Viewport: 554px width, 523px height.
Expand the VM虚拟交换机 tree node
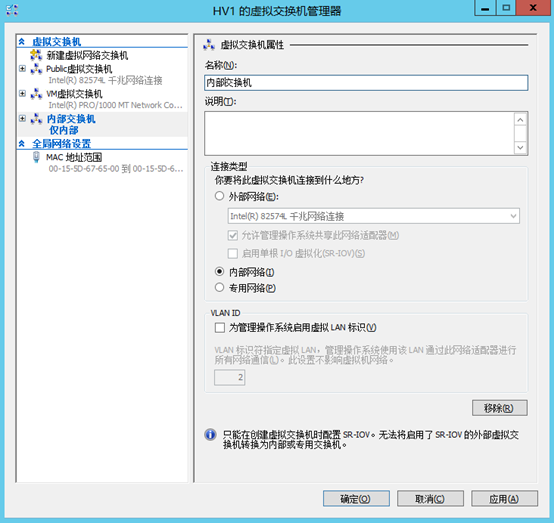click(22, 93)
